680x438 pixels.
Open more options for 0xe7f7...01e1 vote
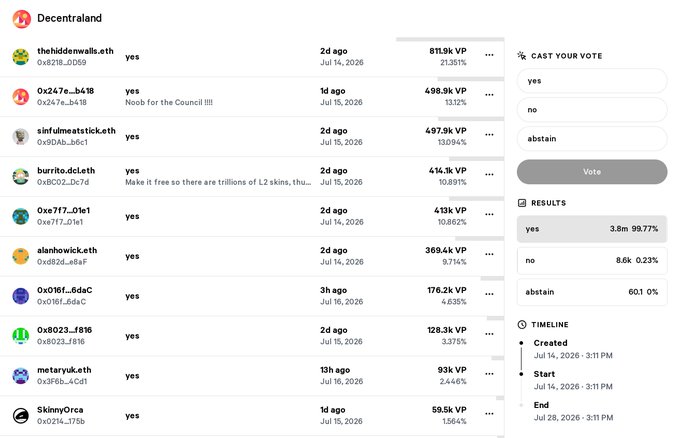(489, 215)
